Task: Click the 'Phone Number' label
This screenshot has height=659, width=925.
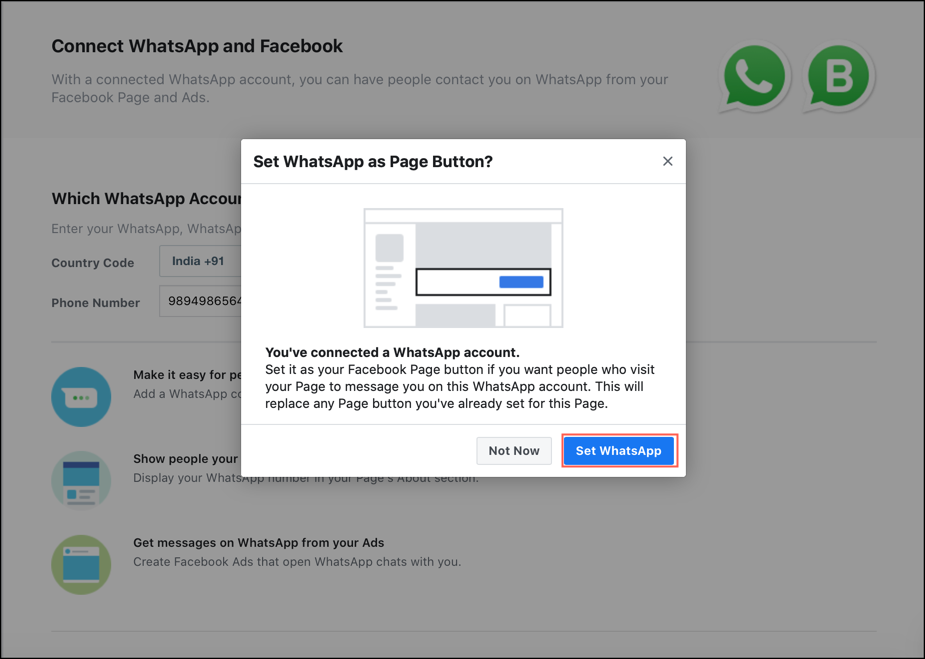Action: 96,303
